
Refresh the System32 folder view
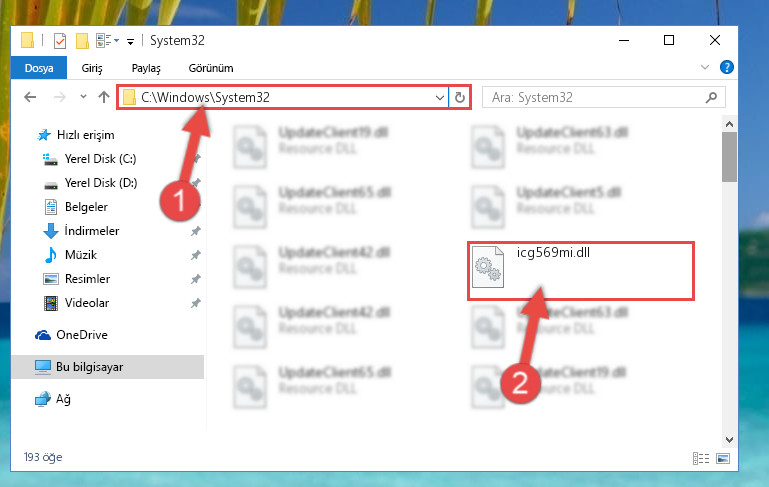[x=460, y=97]
